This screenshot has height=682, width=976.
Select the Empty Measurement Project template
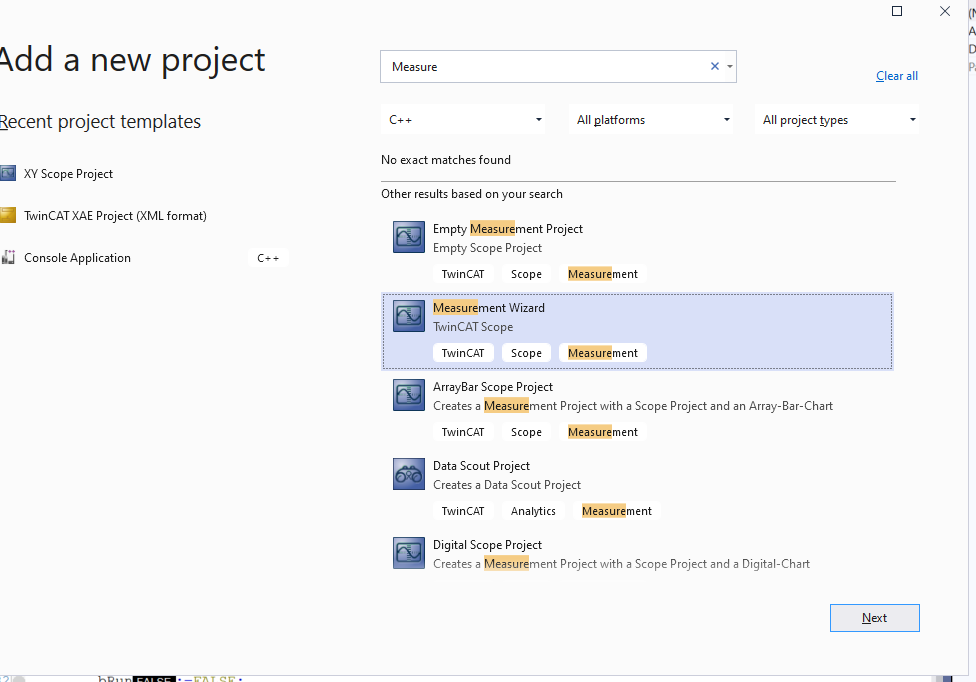click(x=637, y=252)
